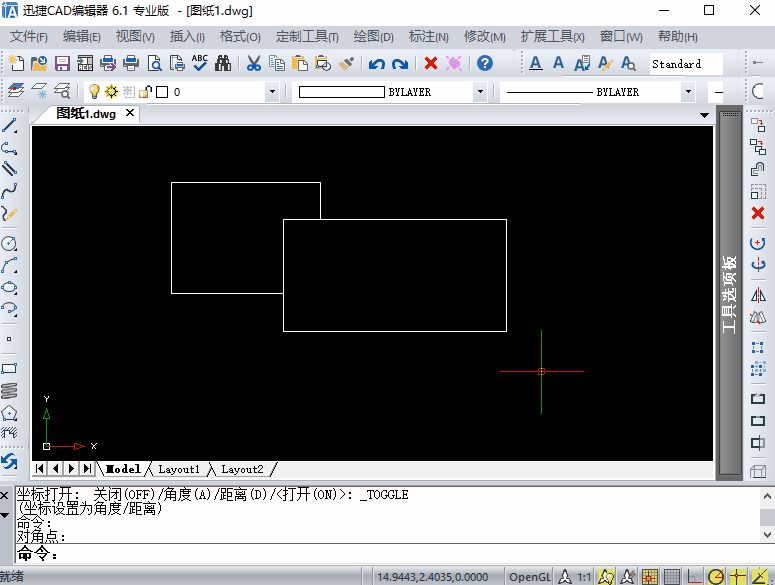The height and width of the screenshot is (585, 775).
Task: Switch to the Layout1 tab
Action: click(179, 469)
